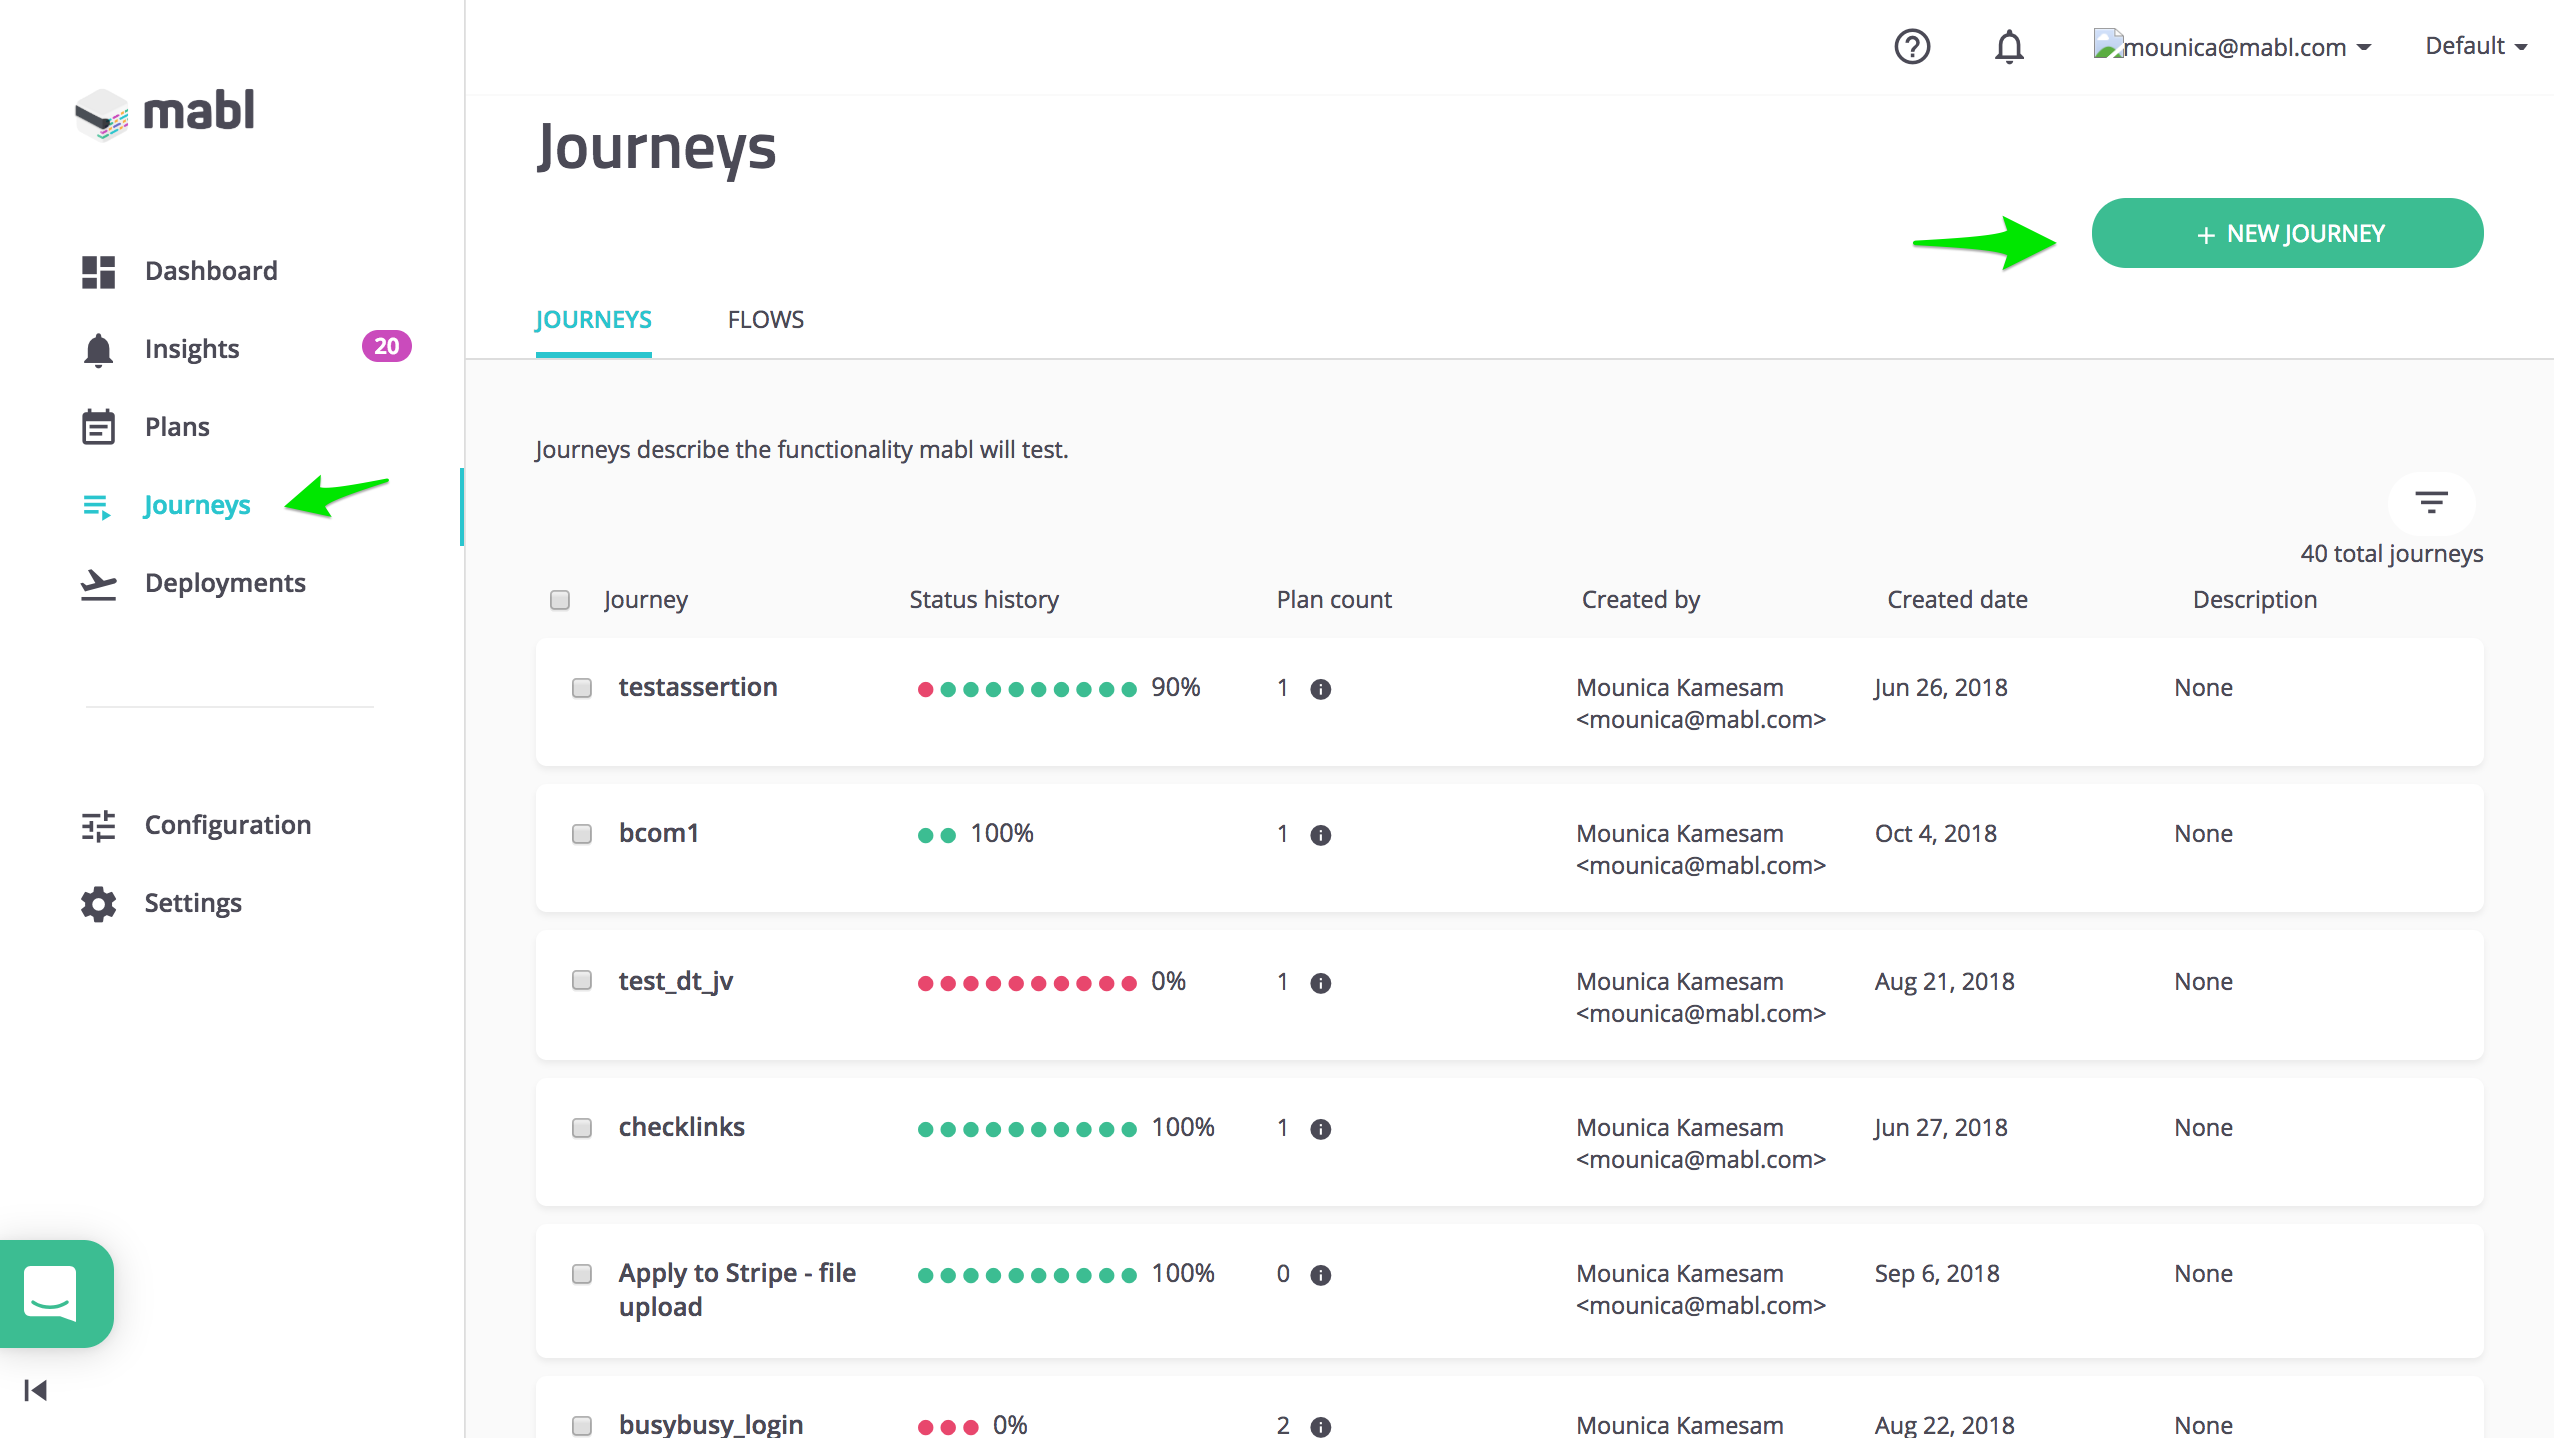Open the bcom1 journey link
This screenshot has width=2554, height=1438.
[658, 833]
